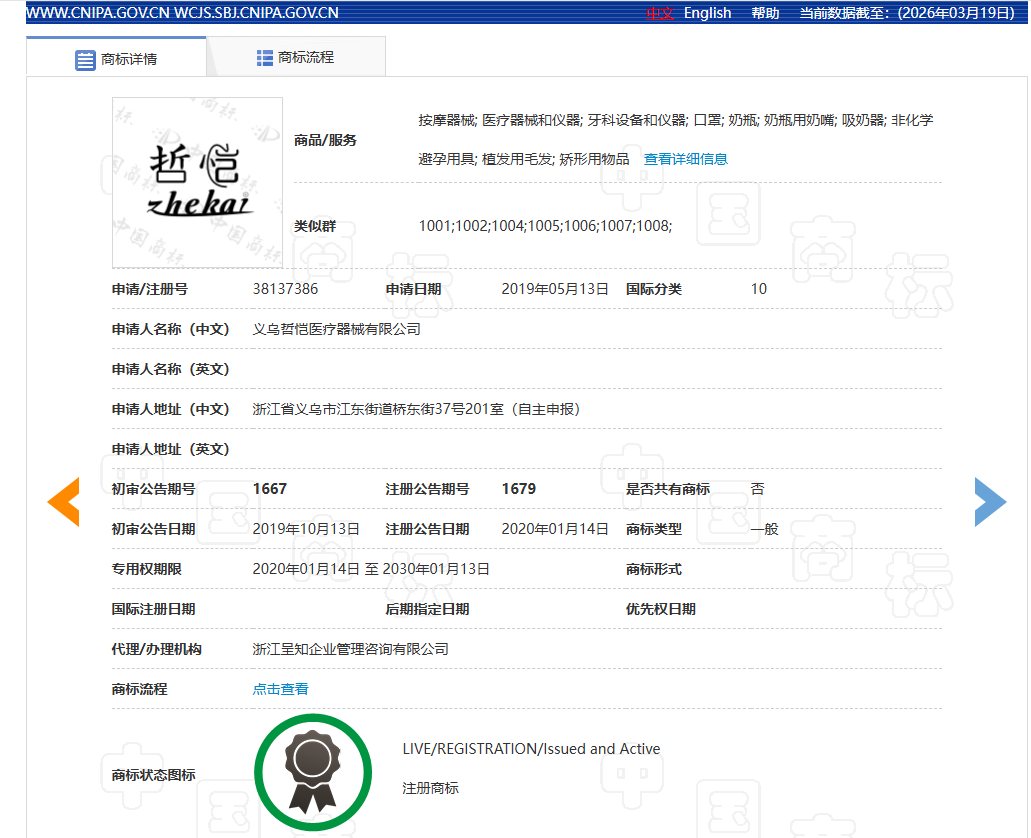This screenshot has height=838, width=1031.
Task: Click the agency 浙江呈知企业管理咨询有限公司
Action: tap(351, 648)
